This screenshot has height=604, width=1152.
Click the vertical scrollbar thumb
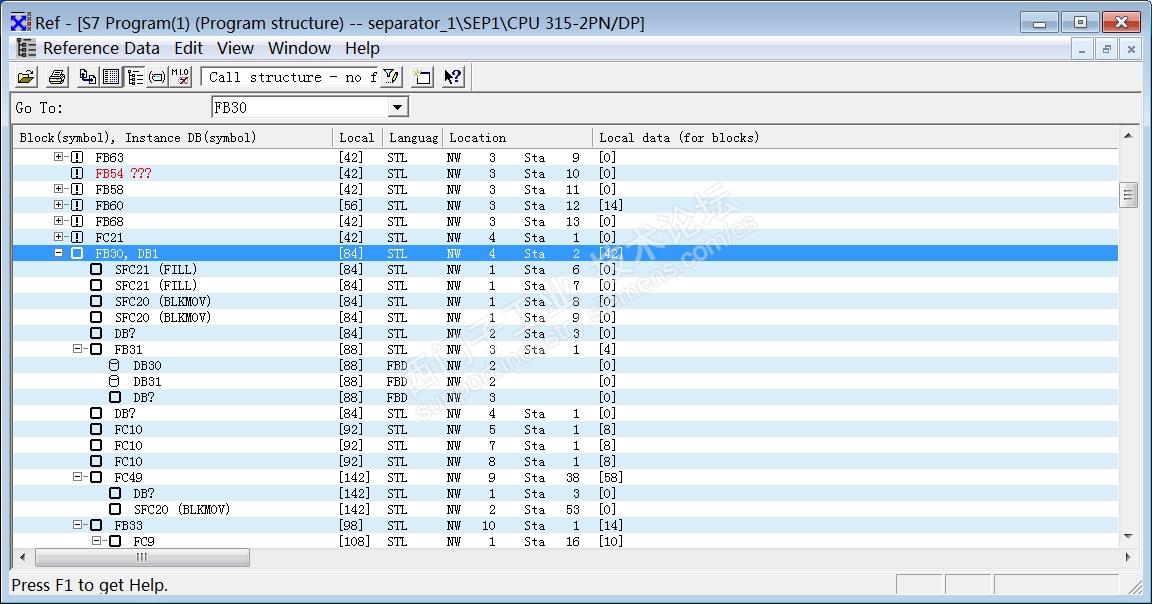[1128, 195]
